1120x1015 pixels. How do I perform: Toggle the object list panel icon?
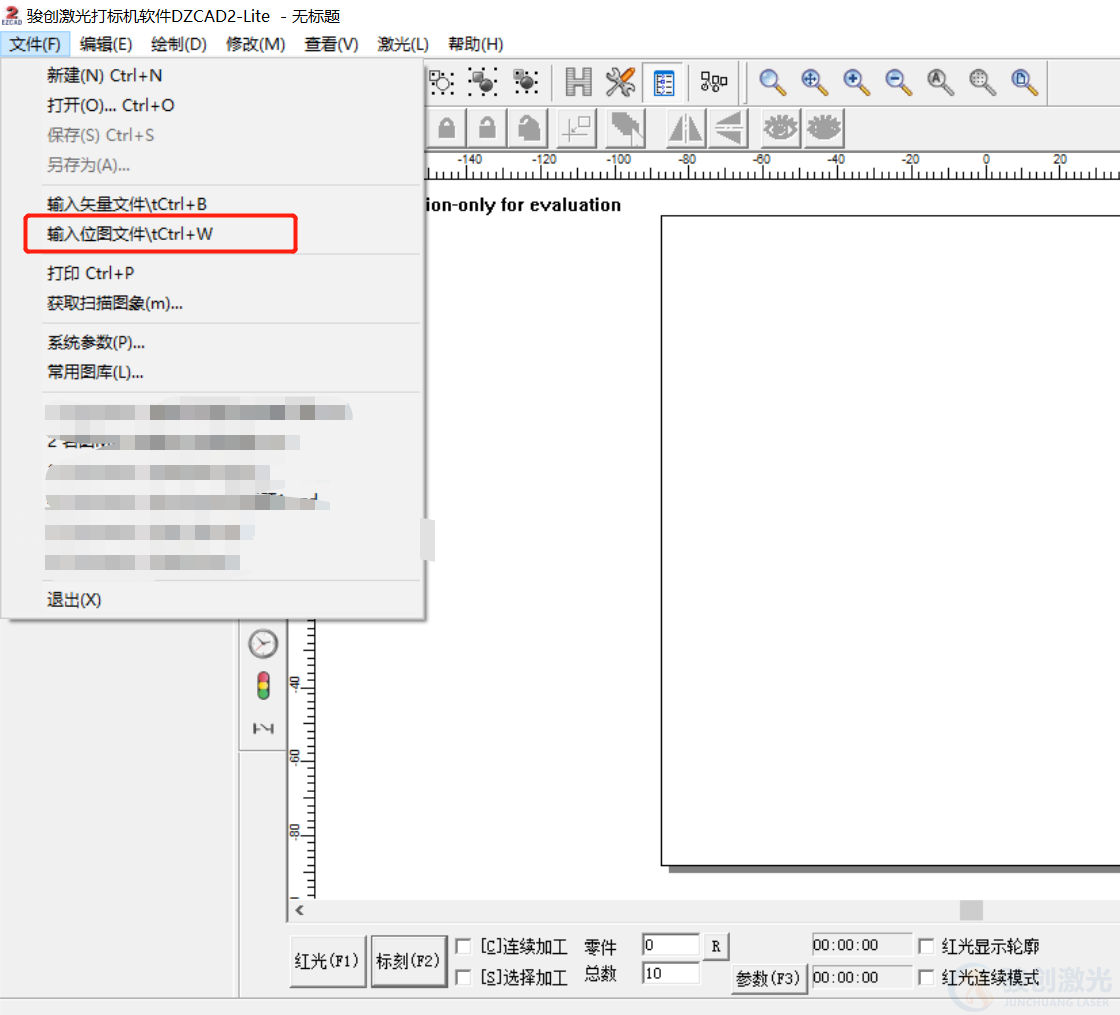(x=664, y=83)
